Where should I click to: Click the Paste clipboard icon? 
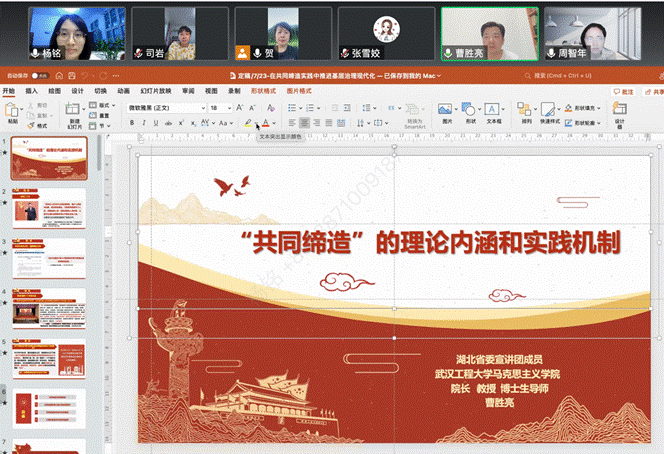coord(11,110)
